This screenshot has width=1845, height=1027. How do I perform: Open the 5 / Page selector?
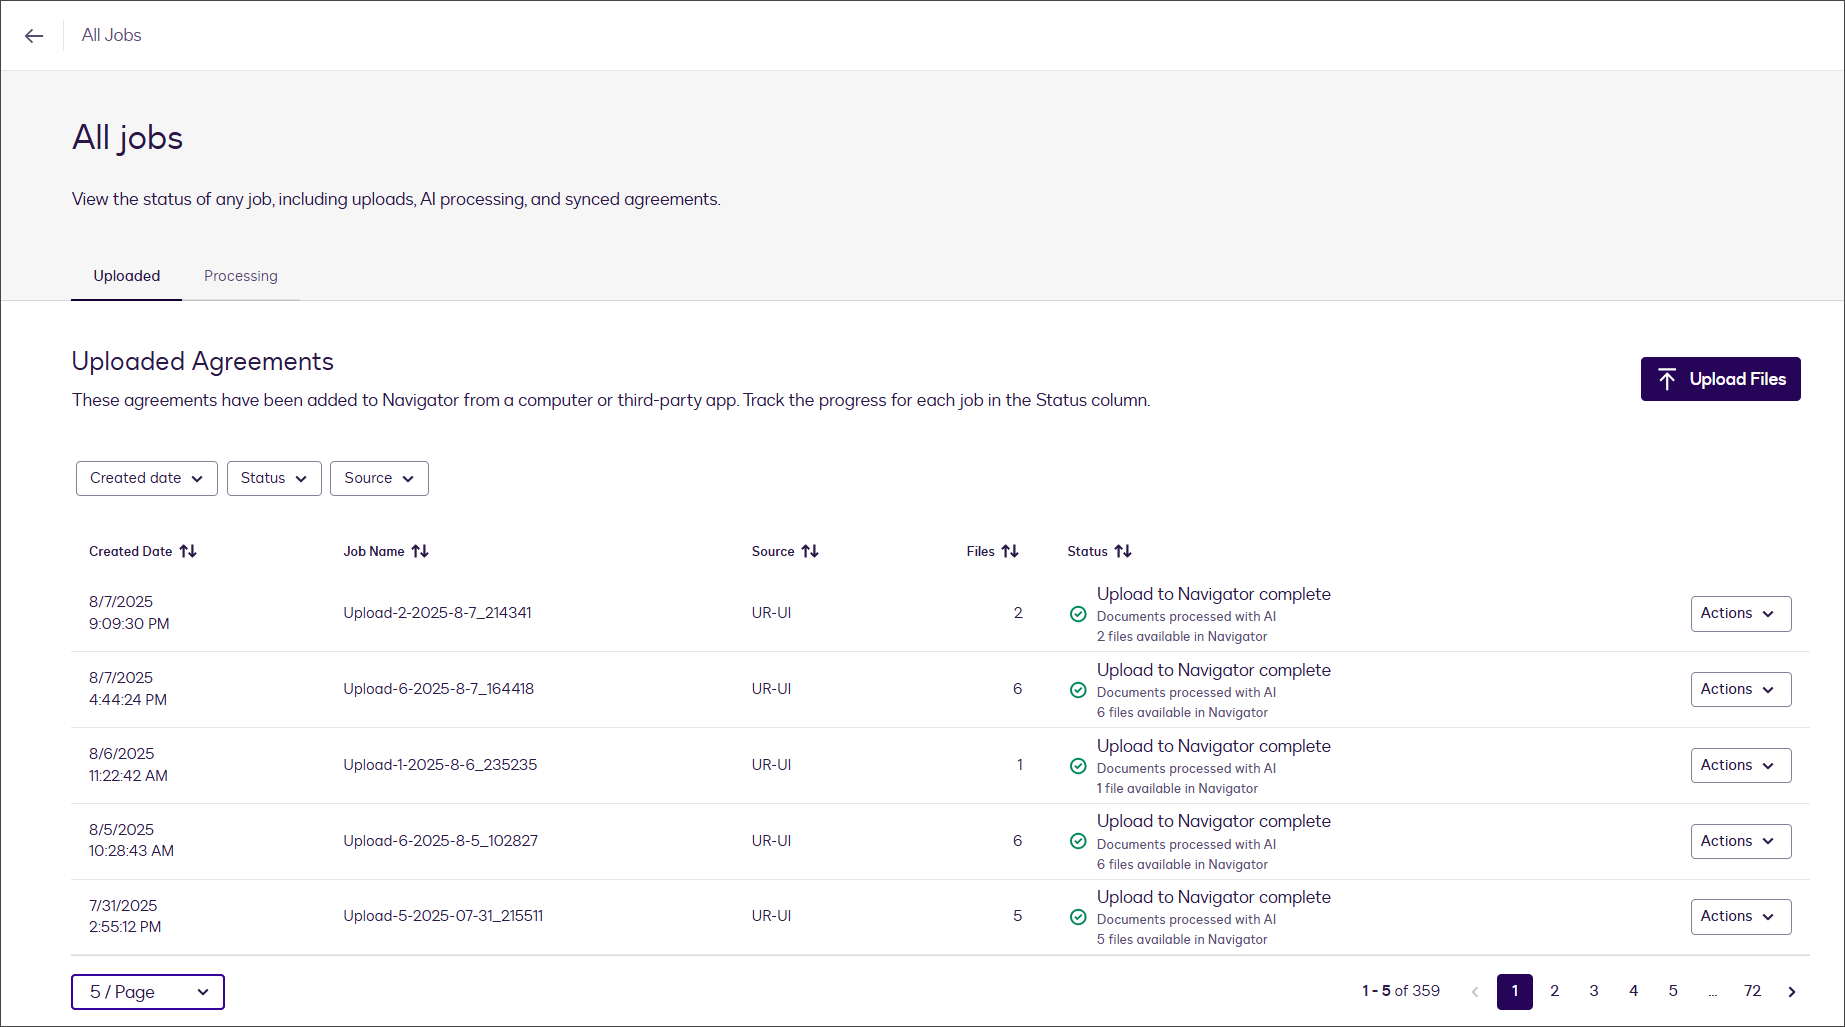pos(147,991)
